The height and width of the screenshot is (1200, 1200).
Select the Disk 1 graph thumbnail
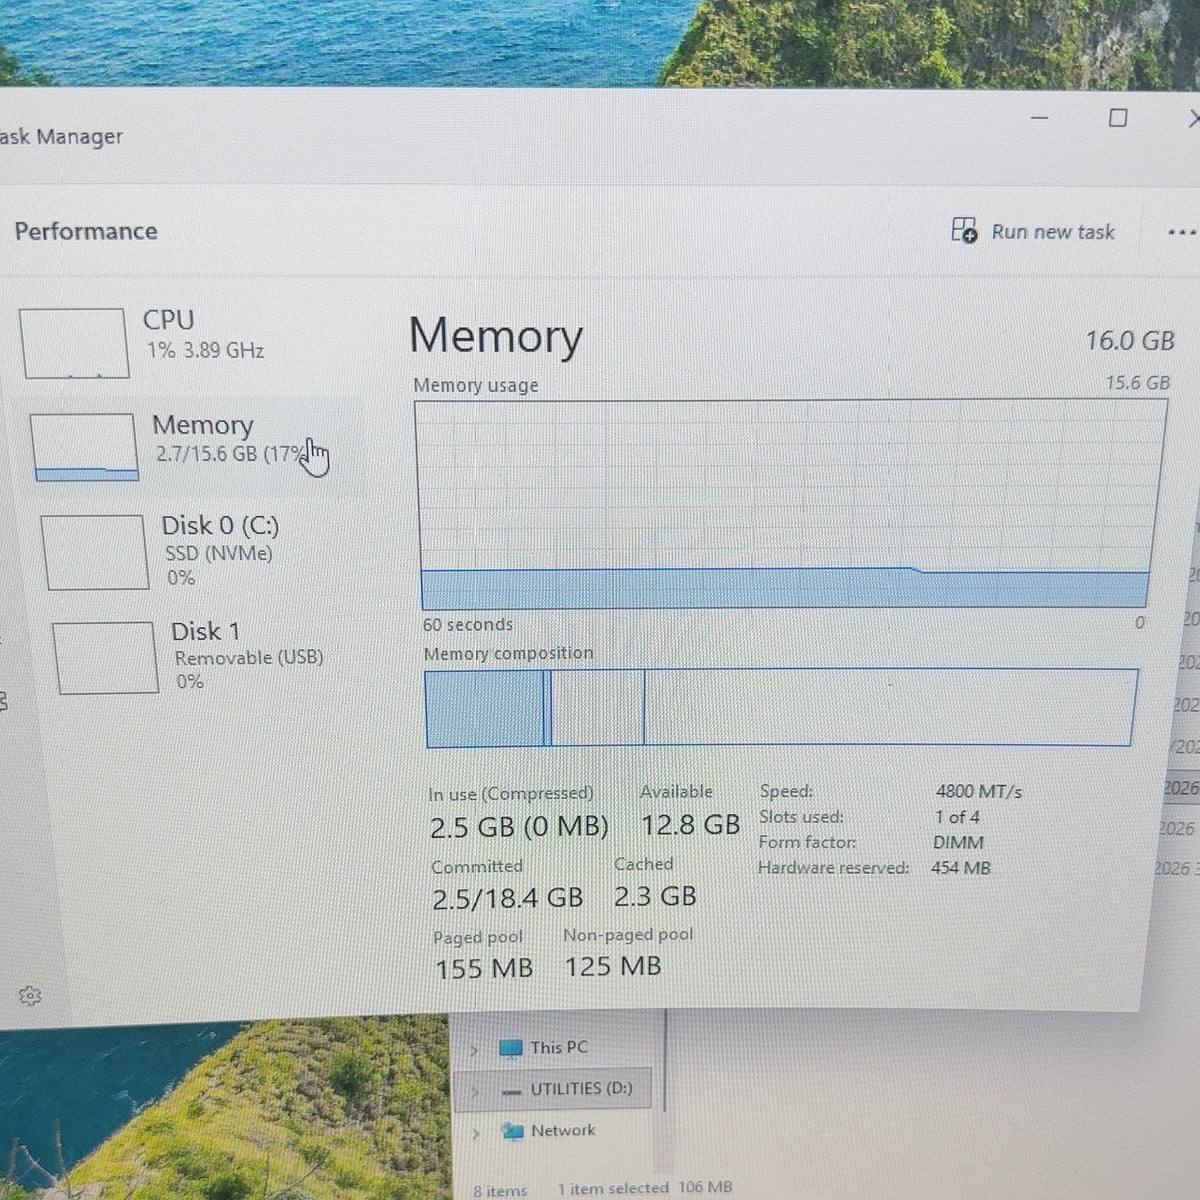tap(105, 657)
